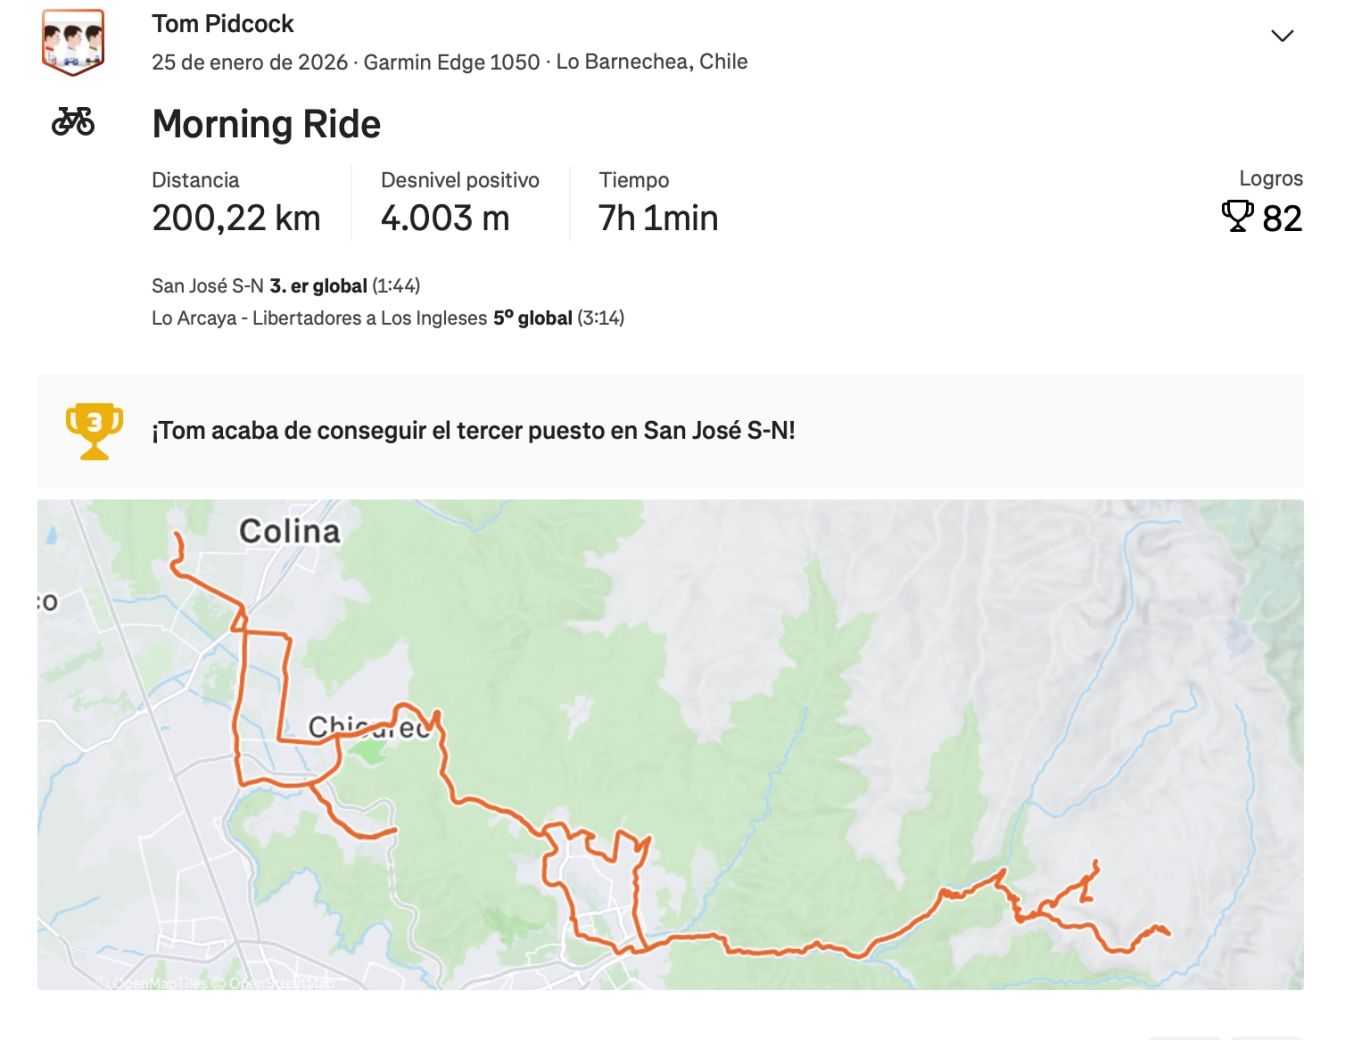Open the San José S-N segment
Image resolution: width=1345 pixels, height=1040 pixels.
coord(206,285)
